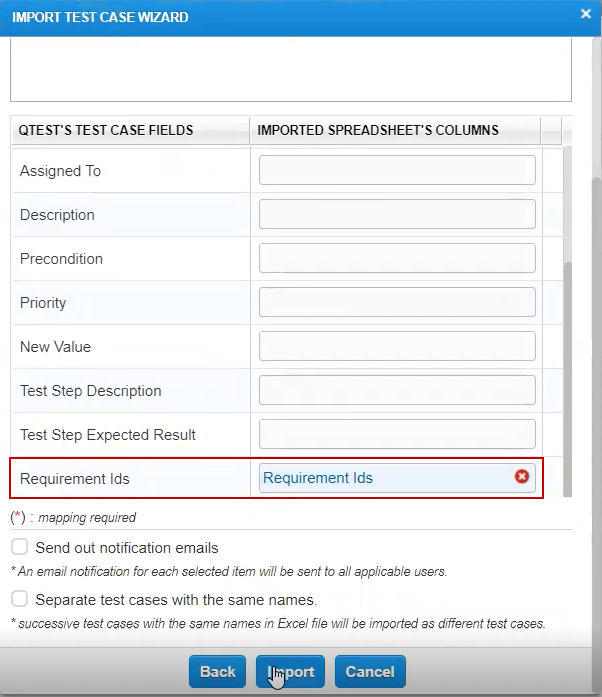602x697 pixels.
Task: Close the Import Test Case Wizard dialog
Action: point(585,14)
